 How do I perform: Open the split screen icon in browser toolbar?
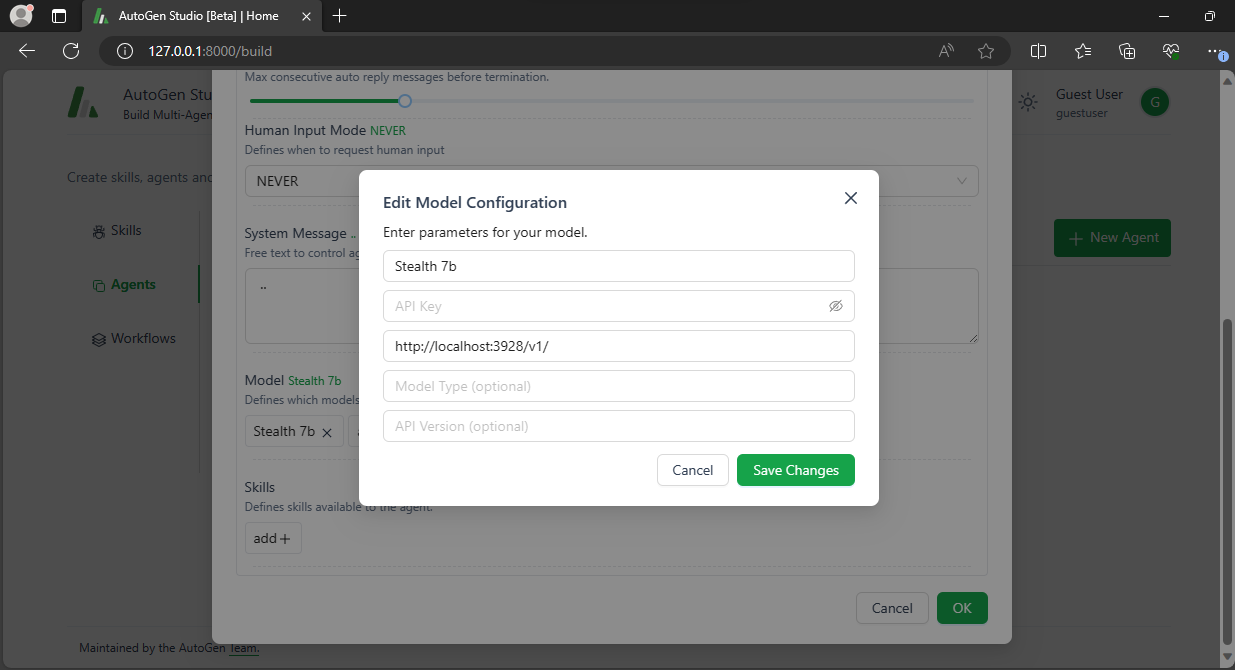click(1039, 51)
